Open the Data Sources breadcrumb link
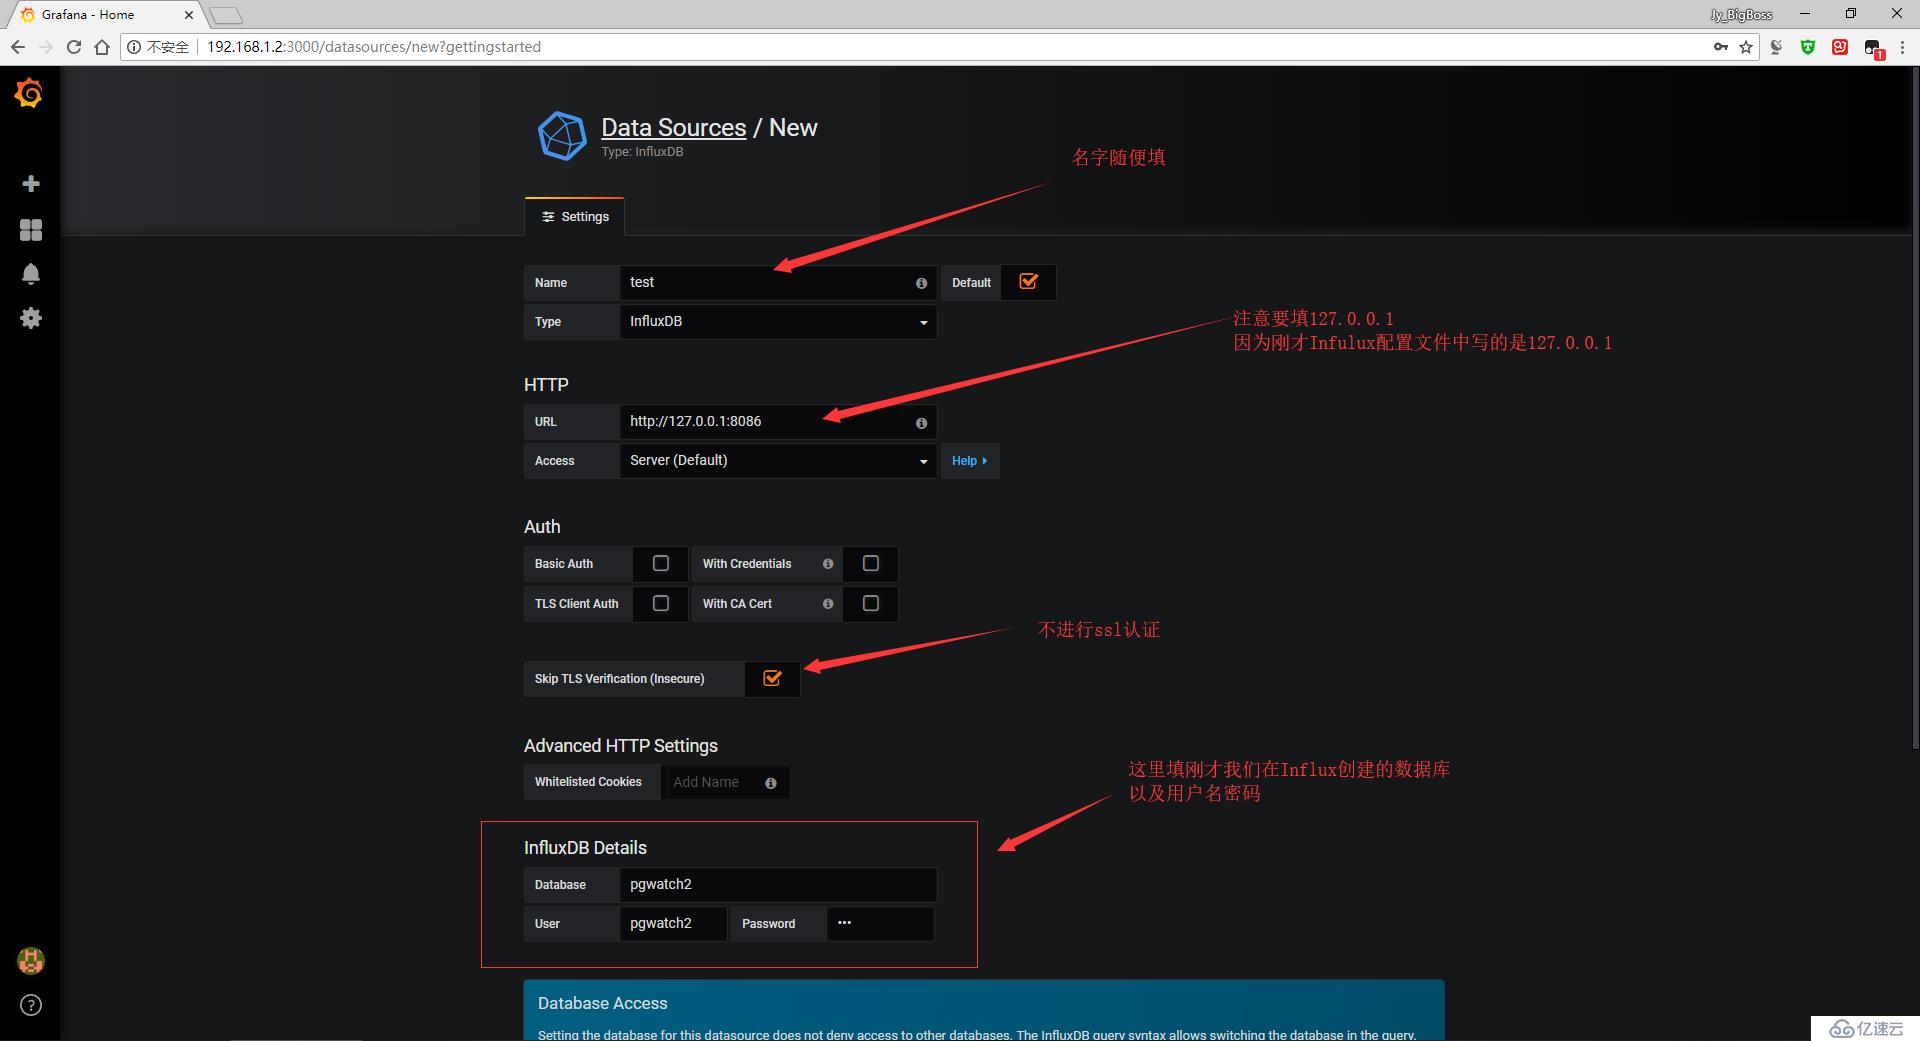 [x=673, y=128]
